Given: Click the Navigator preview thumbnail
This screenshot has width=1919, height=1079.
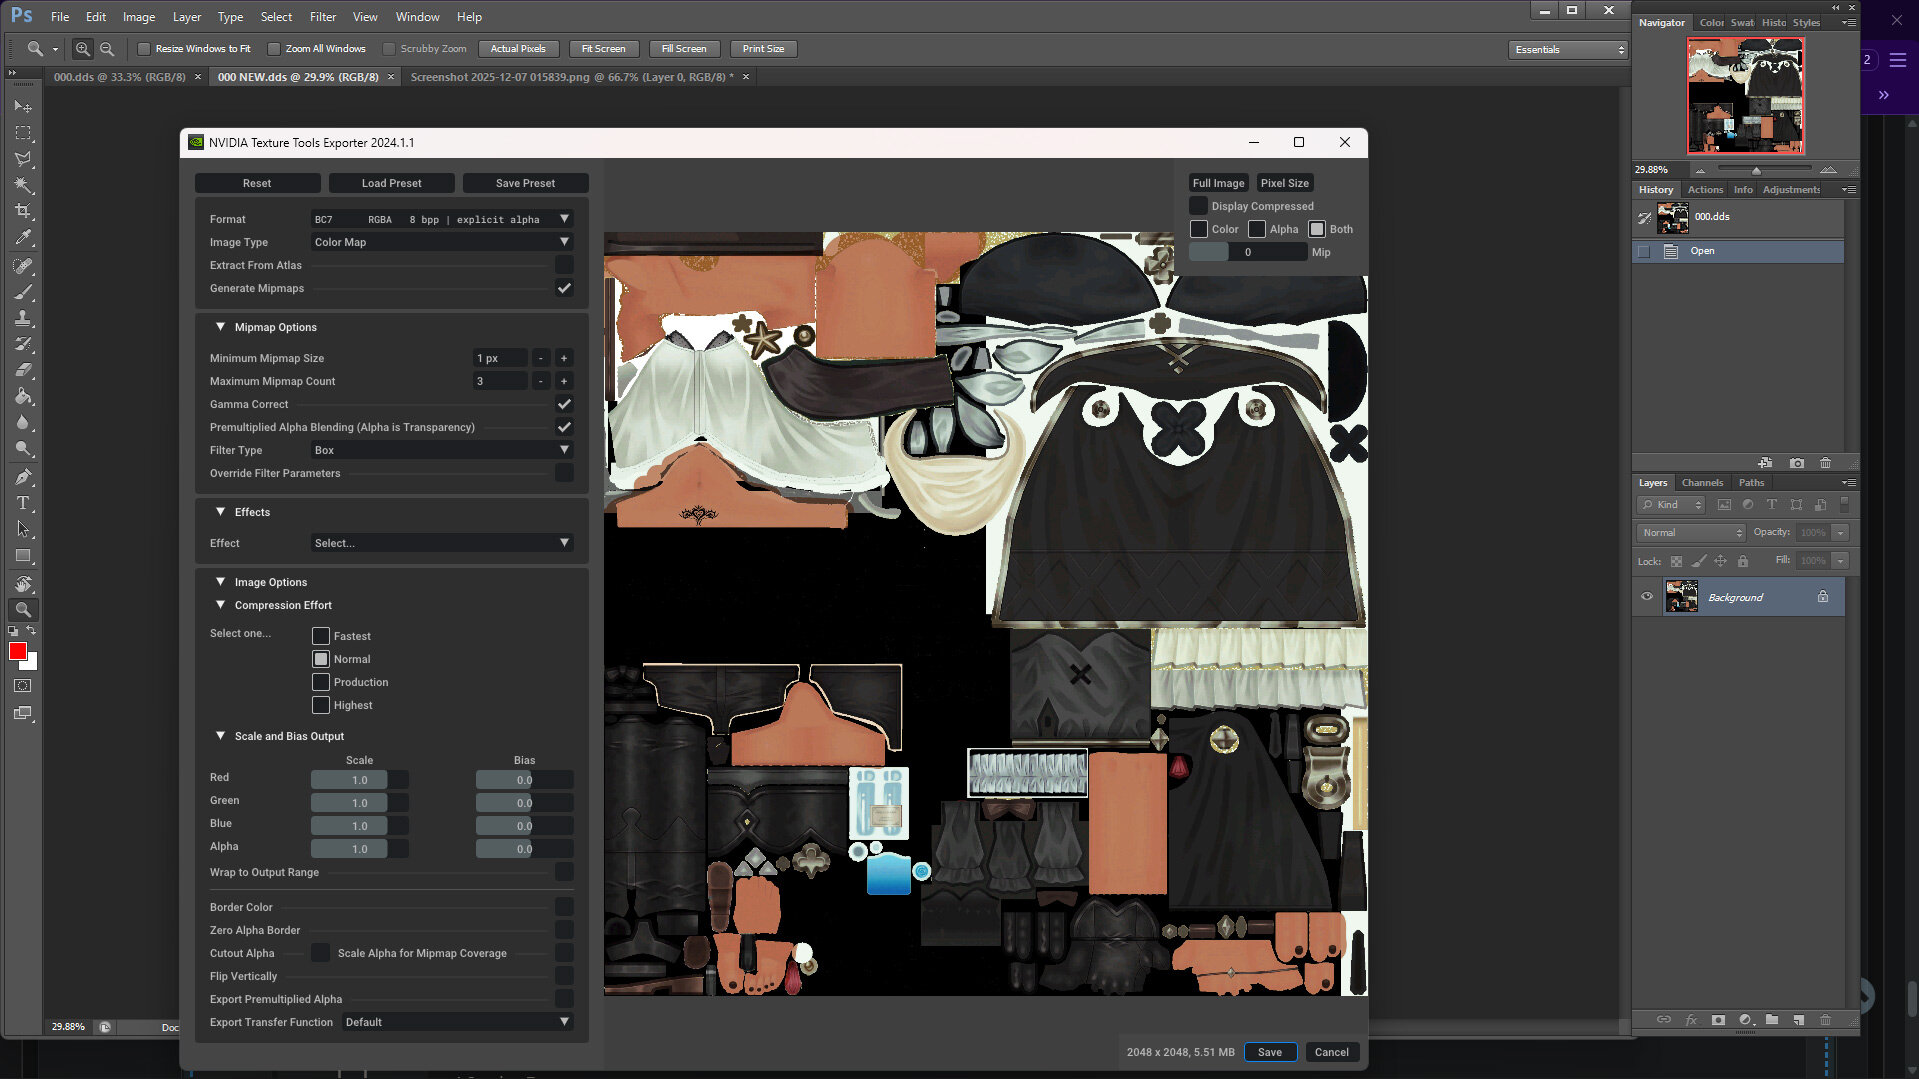Looking at the screenshot, I should (1746, 95).
